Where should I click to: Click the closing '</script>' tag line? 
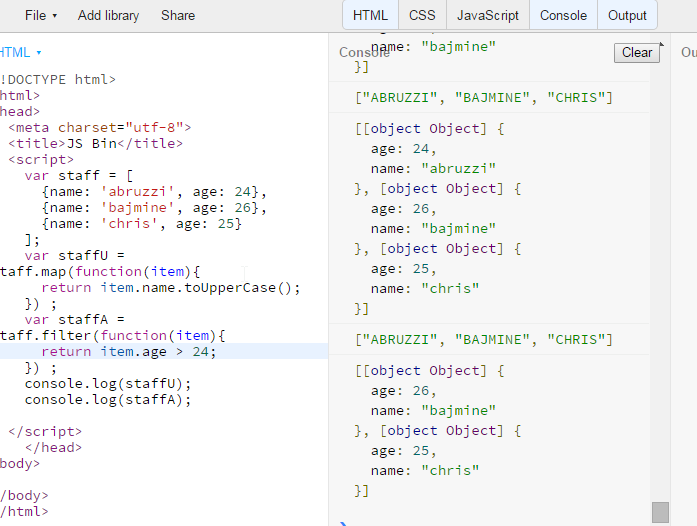[x=45, y=432]
